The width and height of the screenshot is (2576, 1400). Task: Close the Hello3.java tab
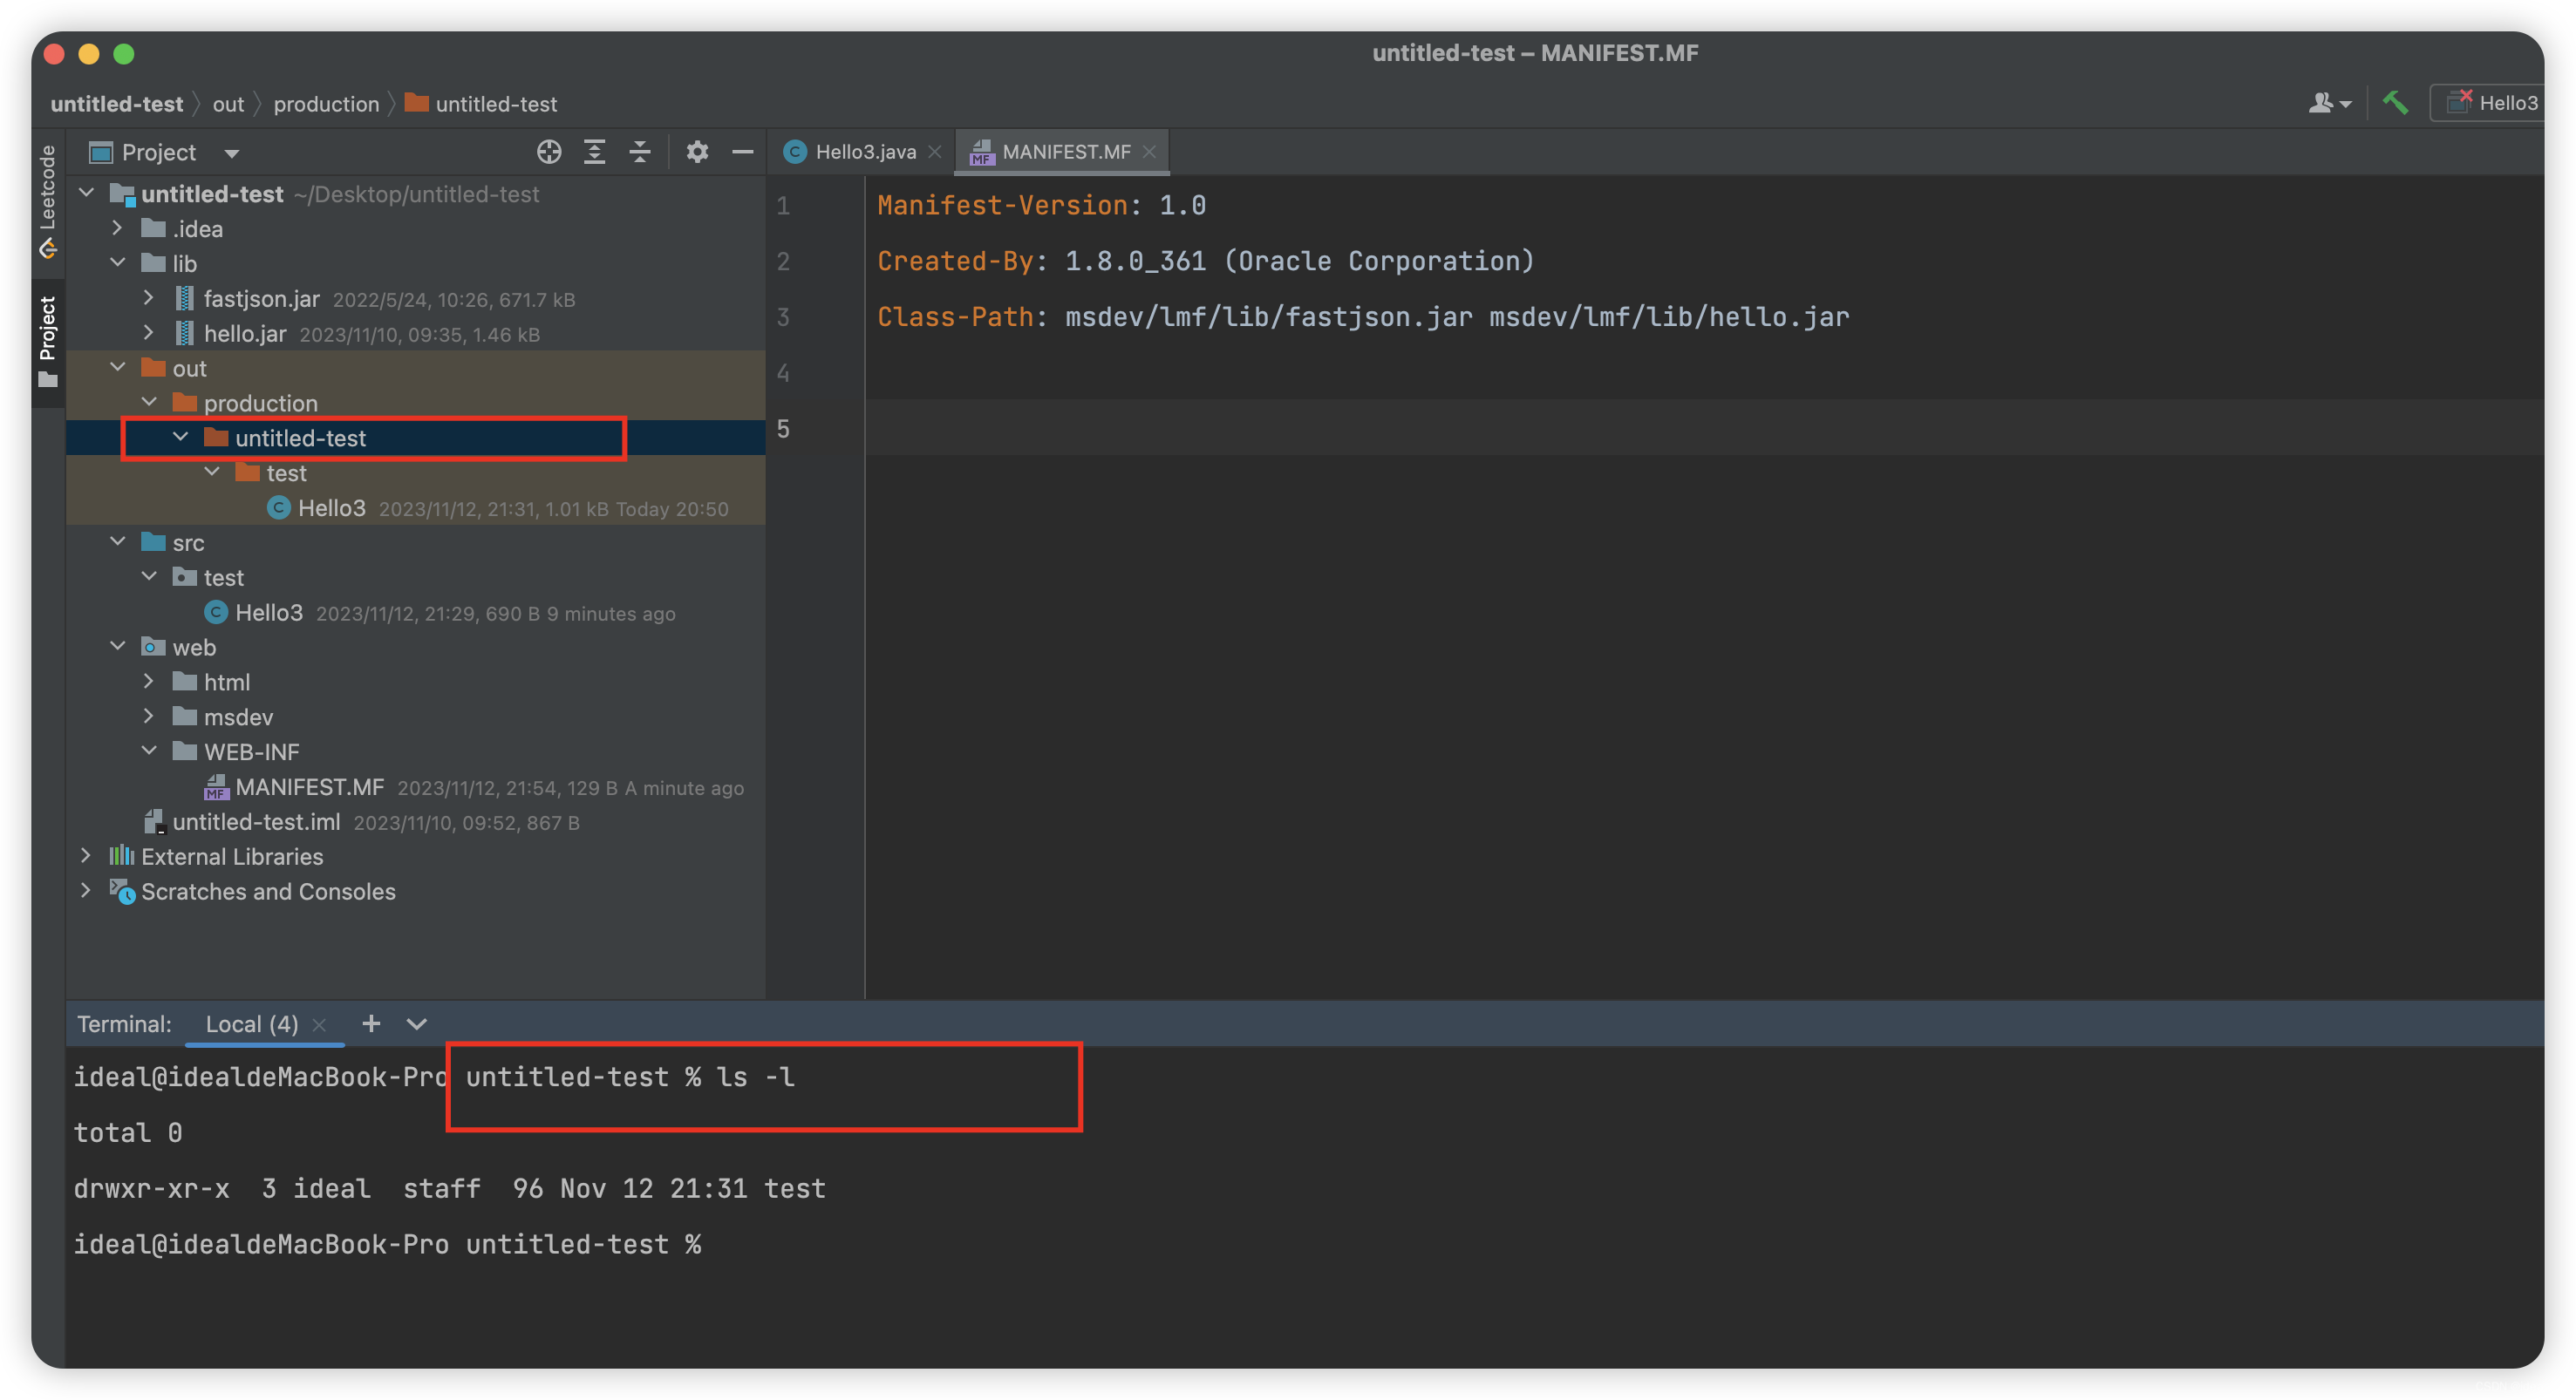click(x=935, y=152)
